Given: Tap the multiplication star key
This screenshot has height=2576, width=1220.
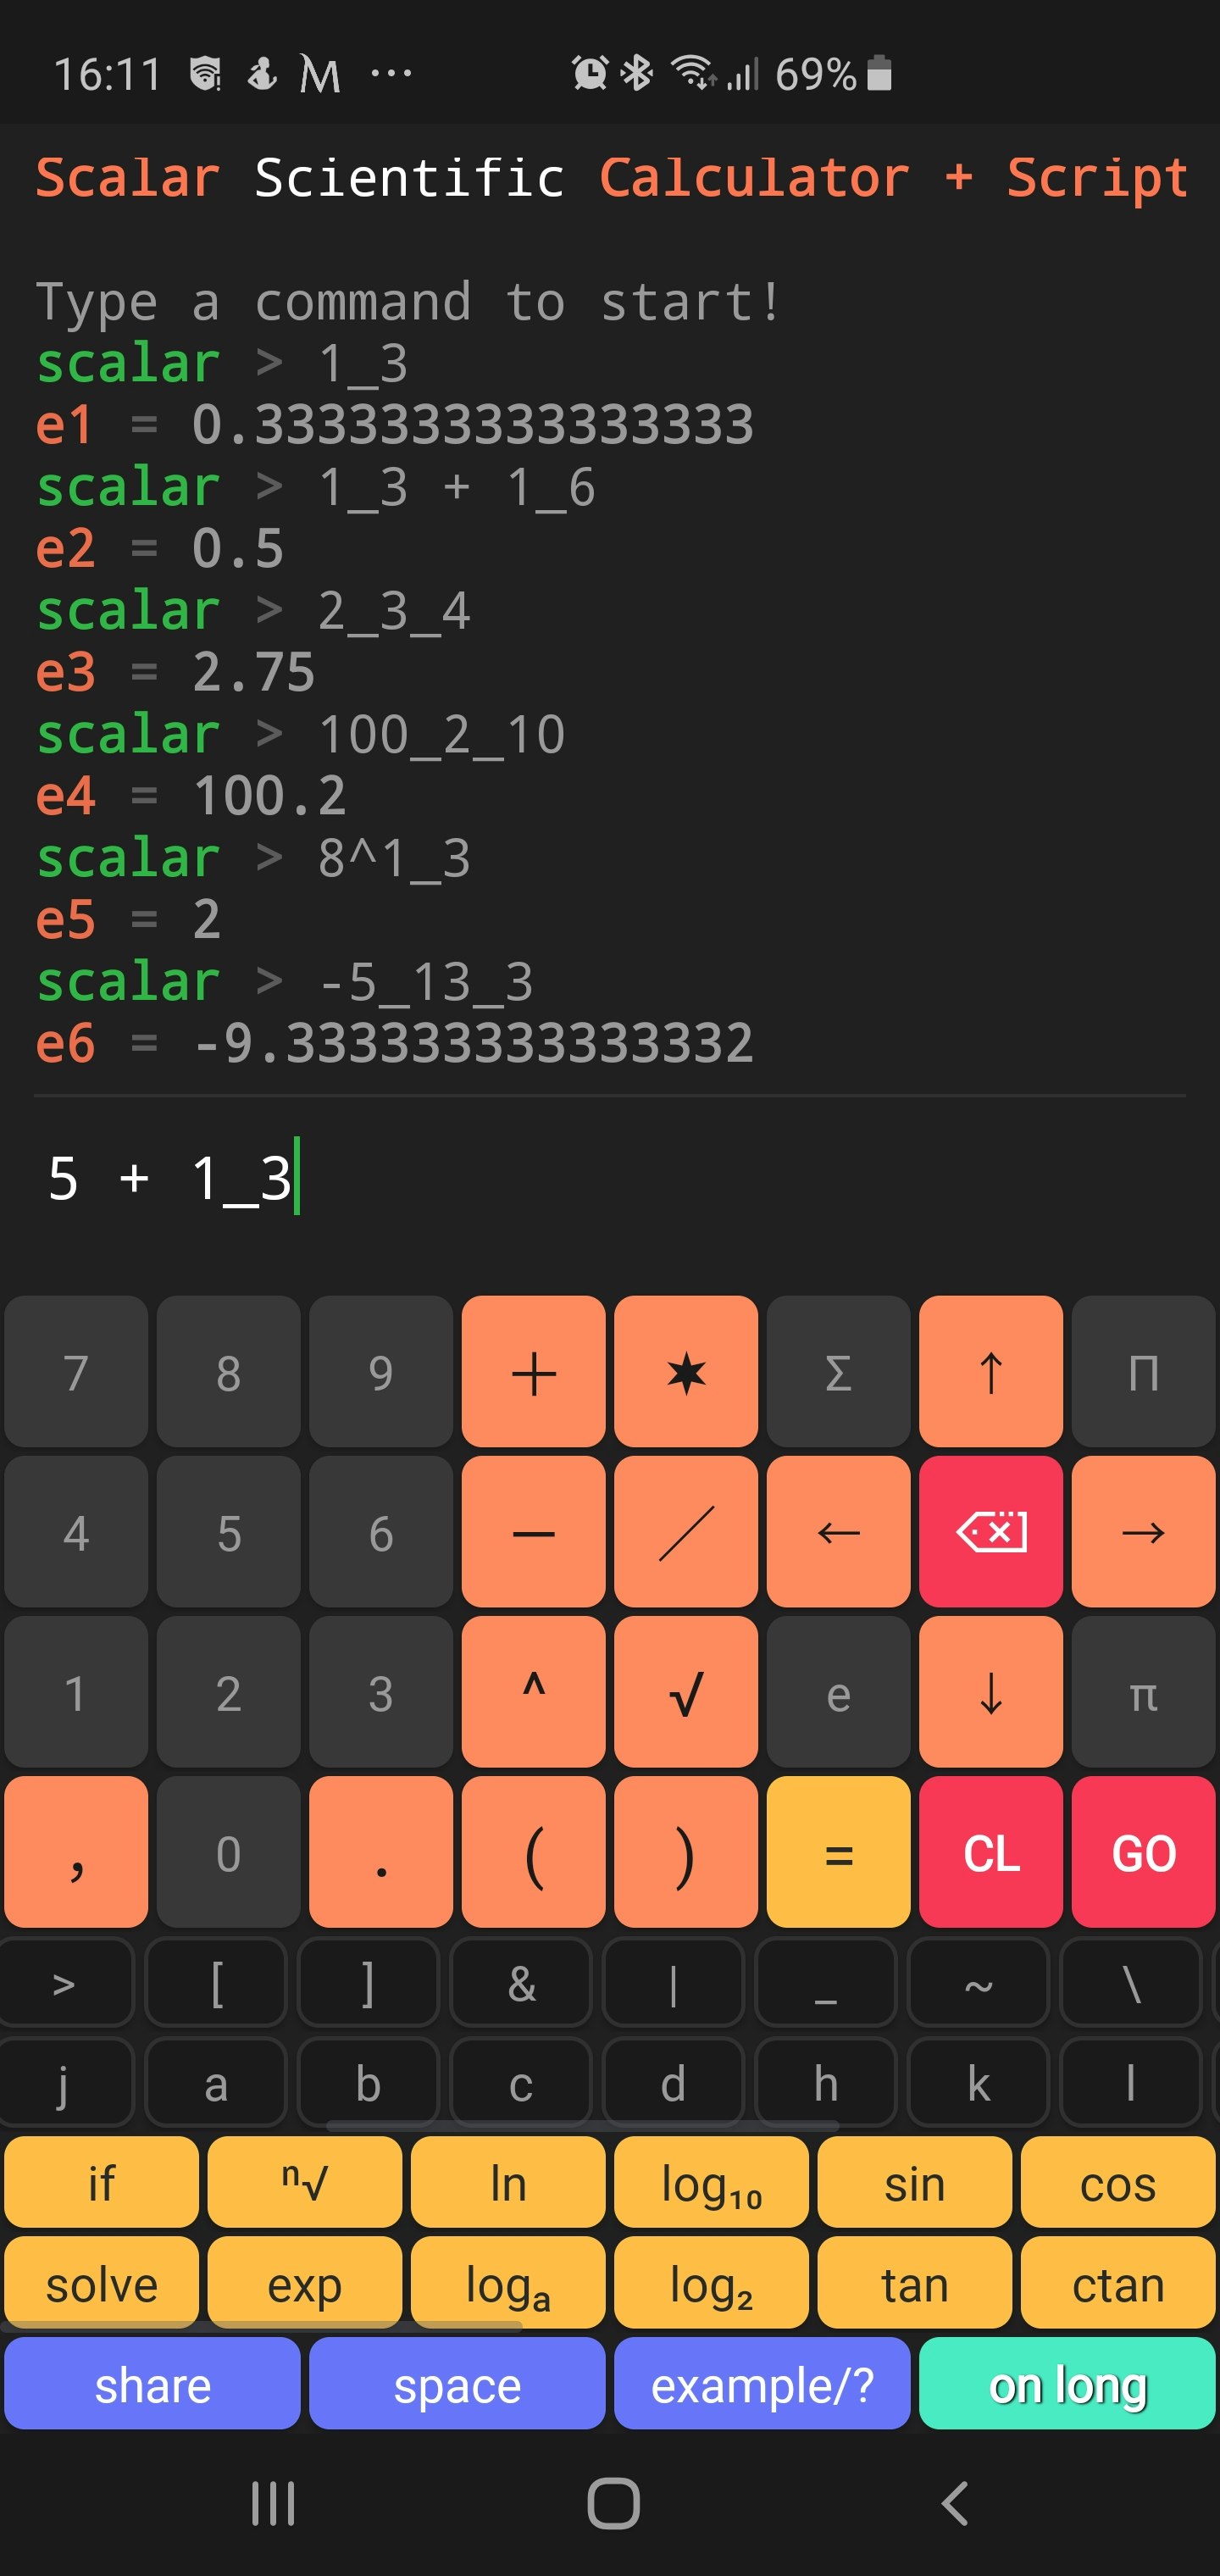Looking at the screenshot, I should point(686,1371).
